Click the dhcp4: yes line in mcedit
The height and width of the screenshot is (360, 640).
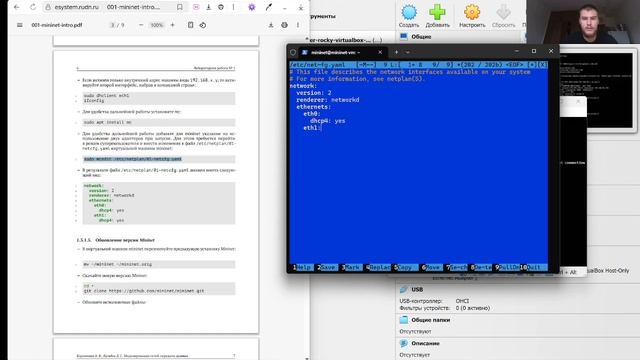pos(327,121)
